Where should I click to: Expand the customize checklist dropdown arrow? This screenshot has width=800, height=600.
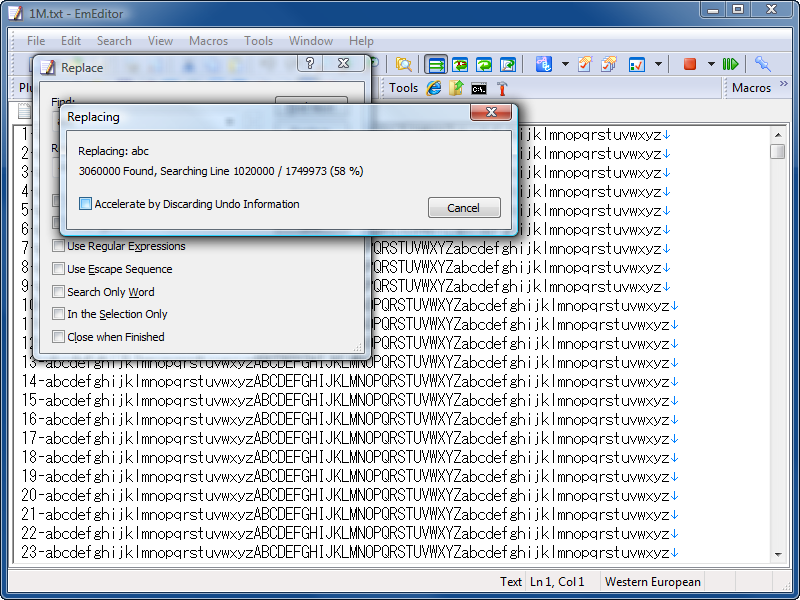pyautogui.click(x=658, y=64)
